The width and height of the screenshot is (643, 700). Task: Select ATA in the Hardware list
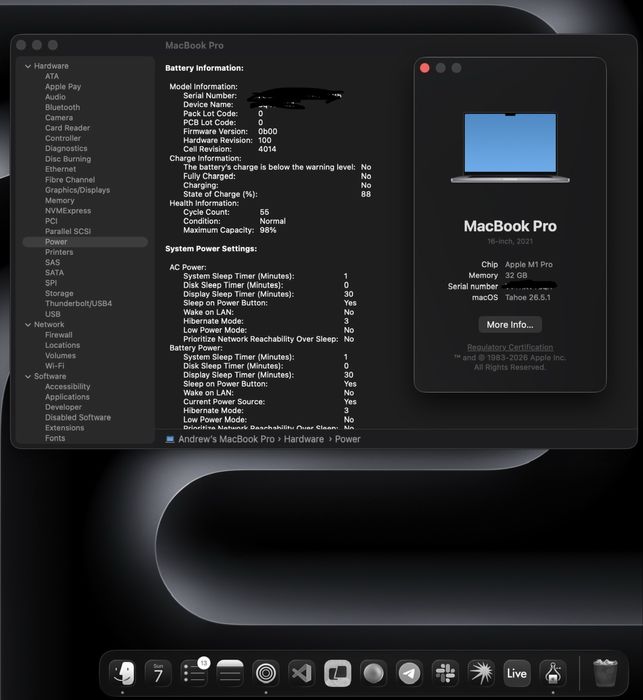[x=52, y=76]
